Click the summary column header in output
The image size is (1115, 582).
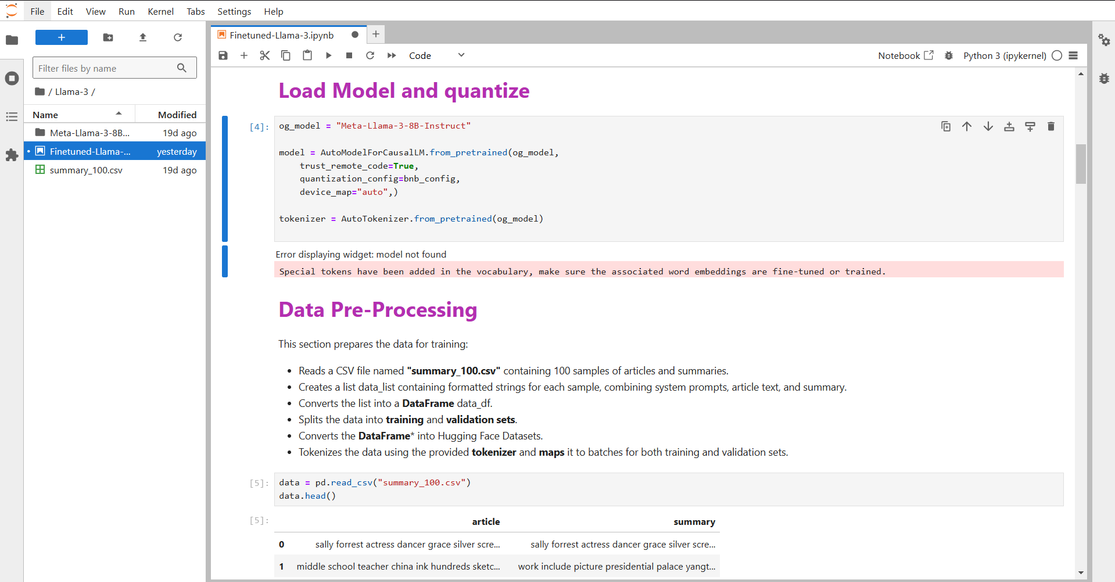tap(694, 522)
